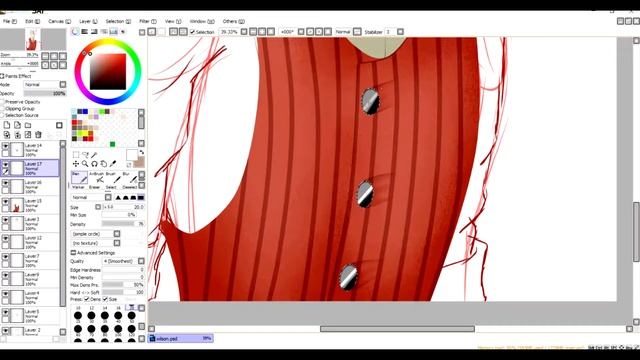The height and width of the screenshot is (360, 640).
Task: Show the scratchpad panel icon
Action: point(123,32)
